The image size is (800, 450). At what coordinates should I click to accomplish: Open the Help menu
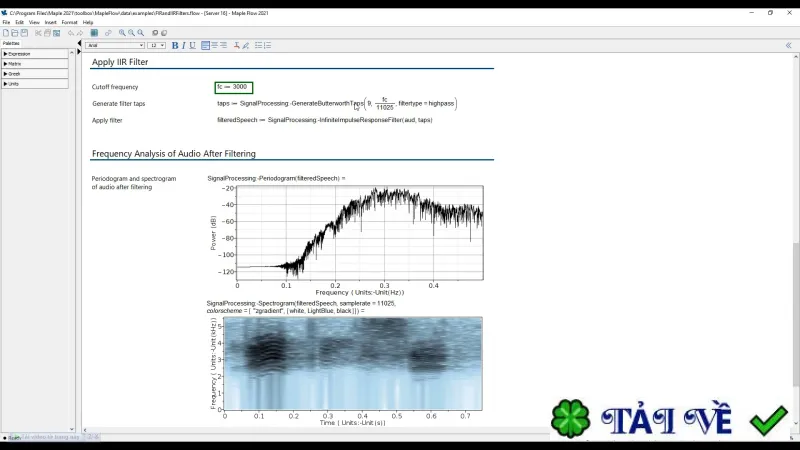click(88, 22)
